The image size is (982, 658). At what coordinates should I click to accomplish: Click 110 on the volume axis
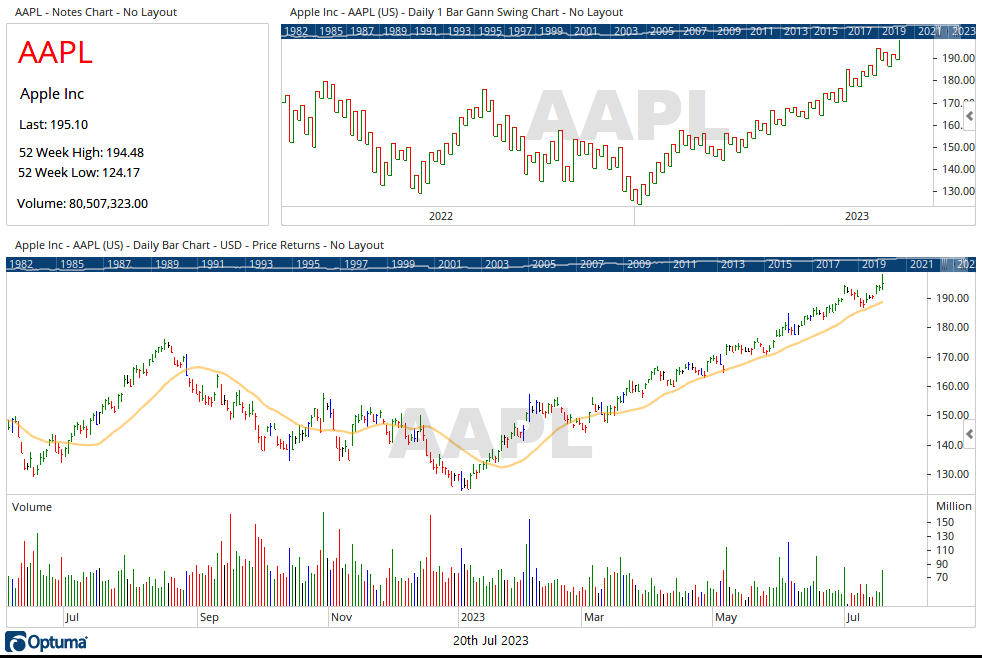[945, 550]
